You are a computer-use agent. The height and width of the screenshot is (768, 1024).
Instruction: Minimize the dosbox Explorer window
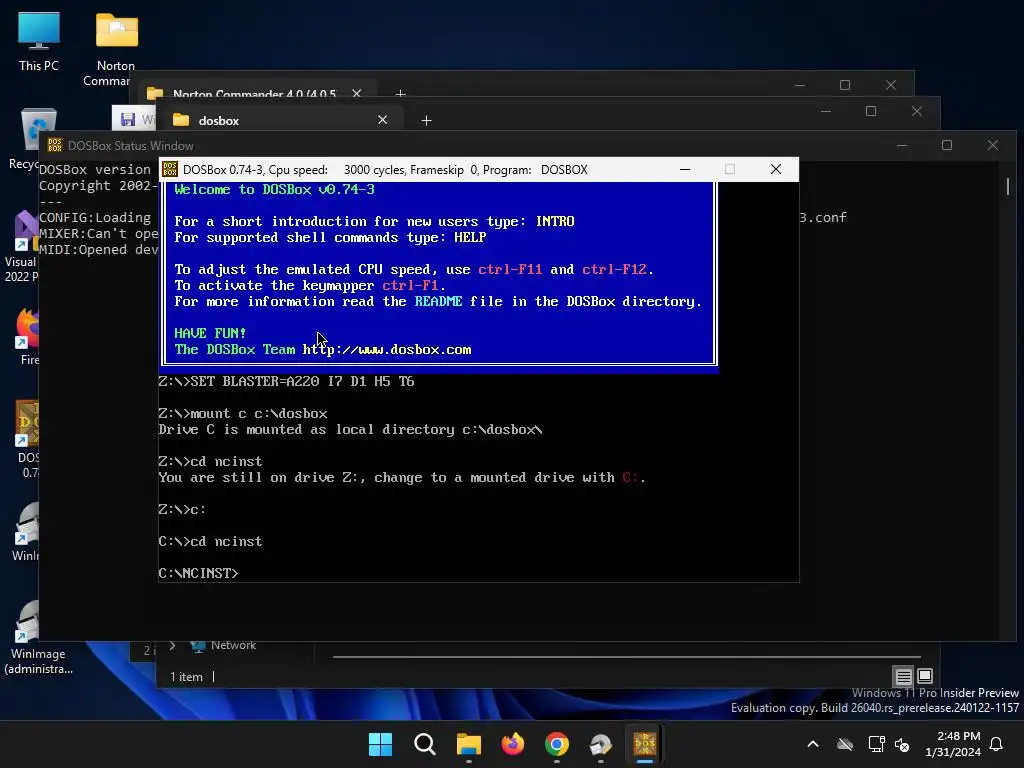click(x=825, y=111)
